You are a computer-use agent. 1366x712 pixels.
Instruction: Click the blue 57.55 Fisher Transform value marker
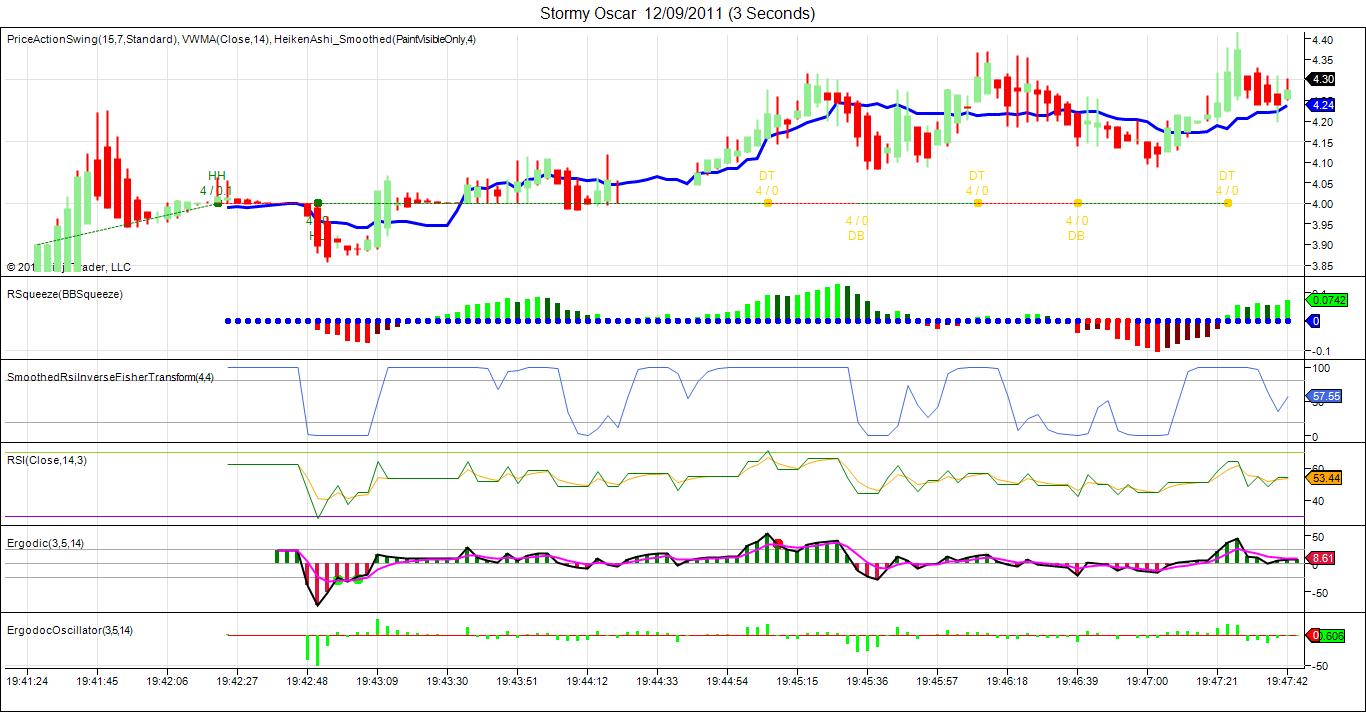(1324, 397)
